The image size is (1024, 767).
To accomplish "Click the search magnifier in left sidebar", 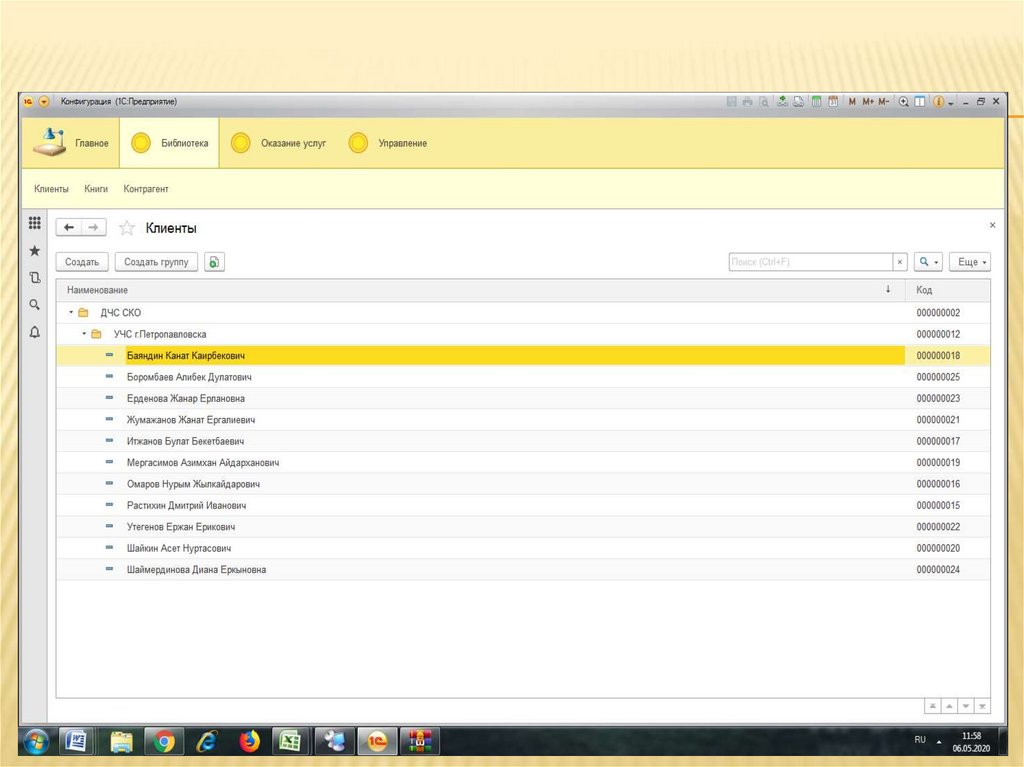I will click(34, 305).
